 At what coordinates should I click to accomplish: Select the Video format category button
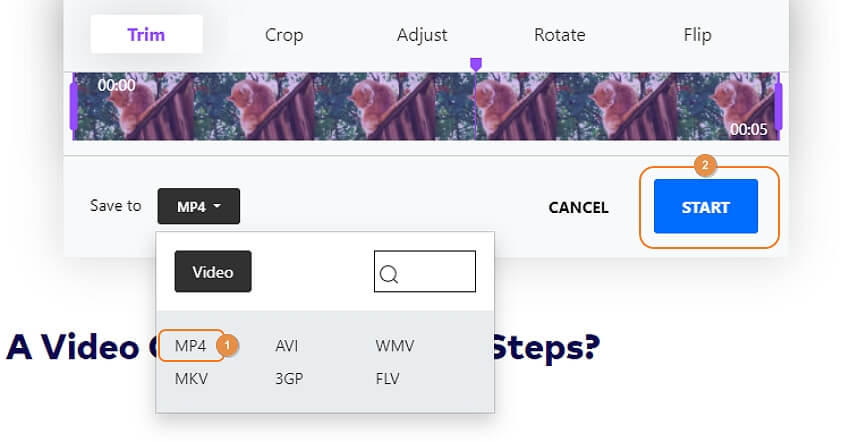pyautogui.click(x=213, y=271)
